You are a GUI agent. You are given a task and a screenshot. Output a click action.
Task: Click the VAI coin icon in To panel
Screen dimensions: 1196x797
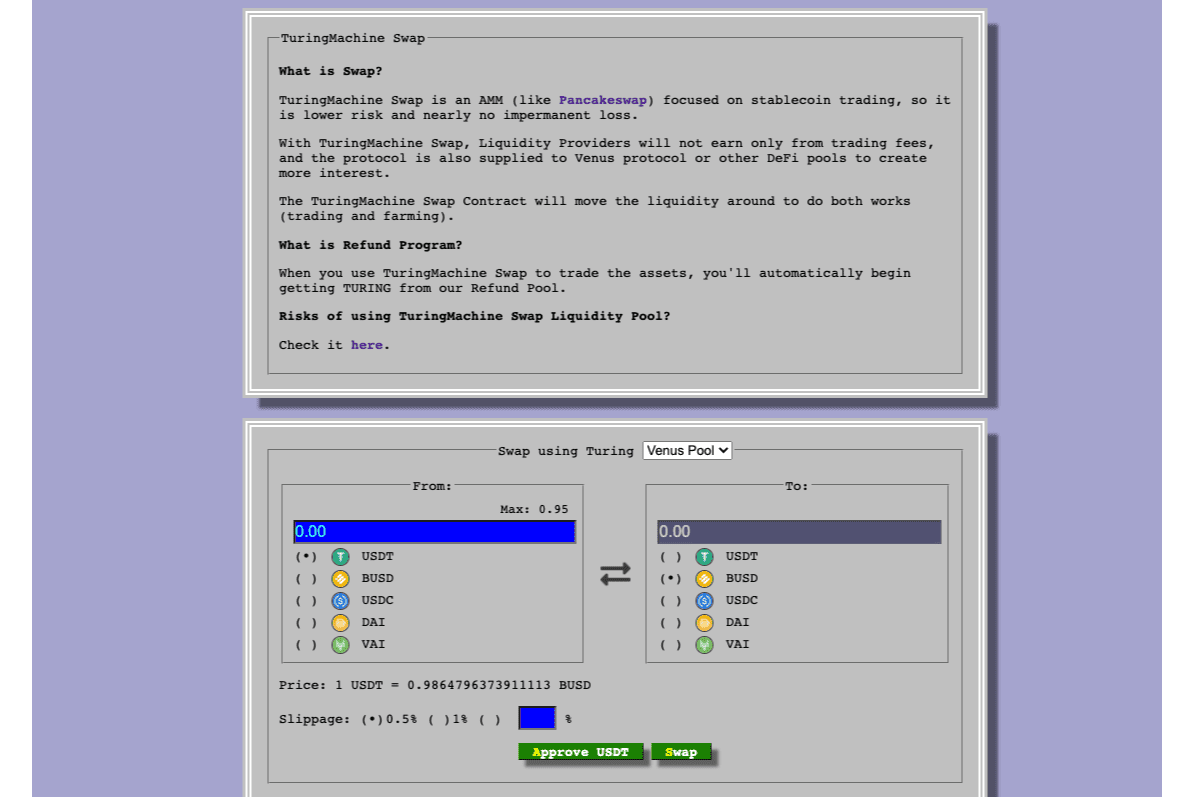tap(704, 645)
